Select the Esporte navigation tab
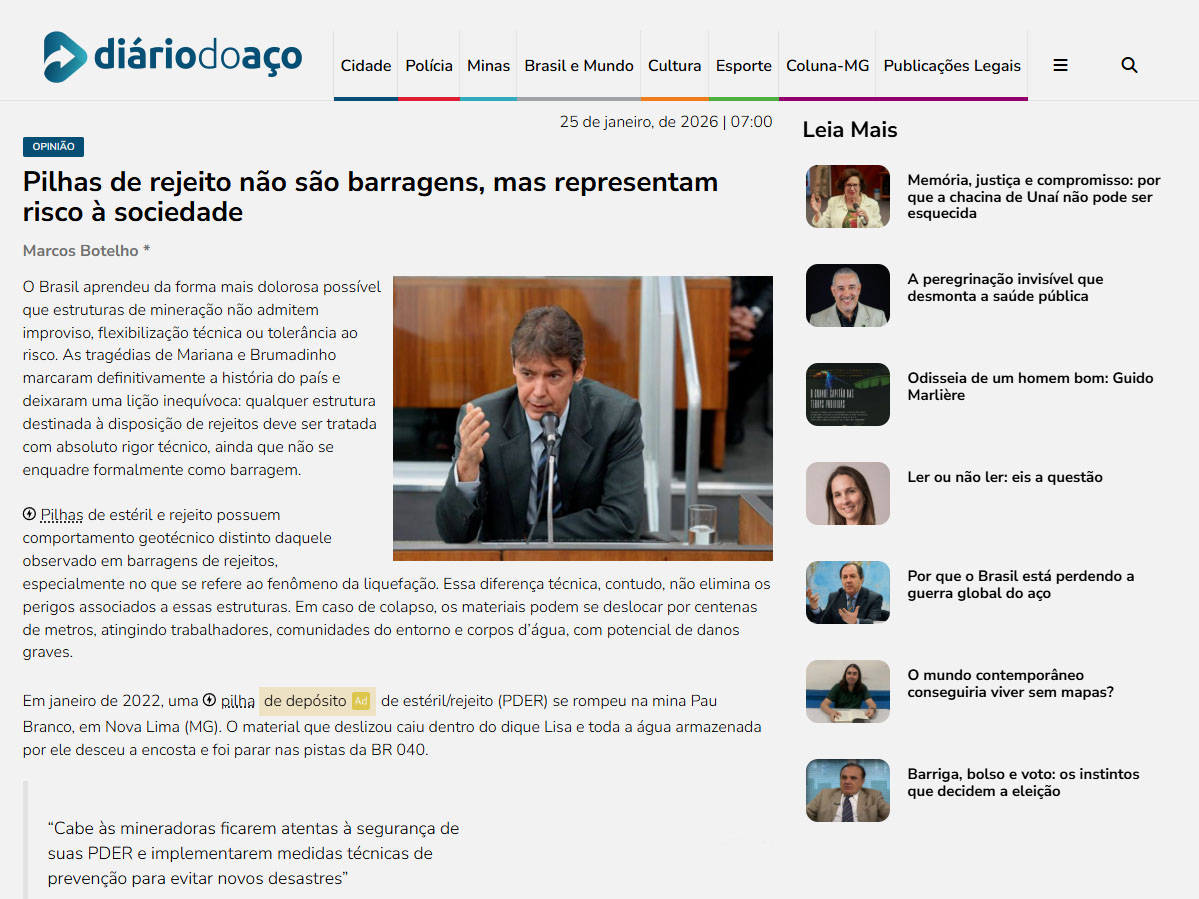This screenshot has height=899, width=1199. 743,66
